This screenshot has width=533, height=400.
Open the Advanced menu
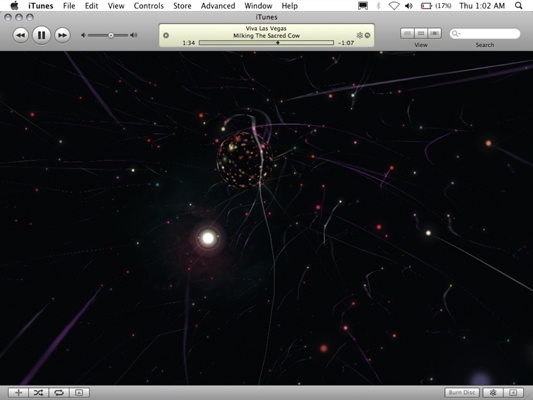tap(218, 6)
